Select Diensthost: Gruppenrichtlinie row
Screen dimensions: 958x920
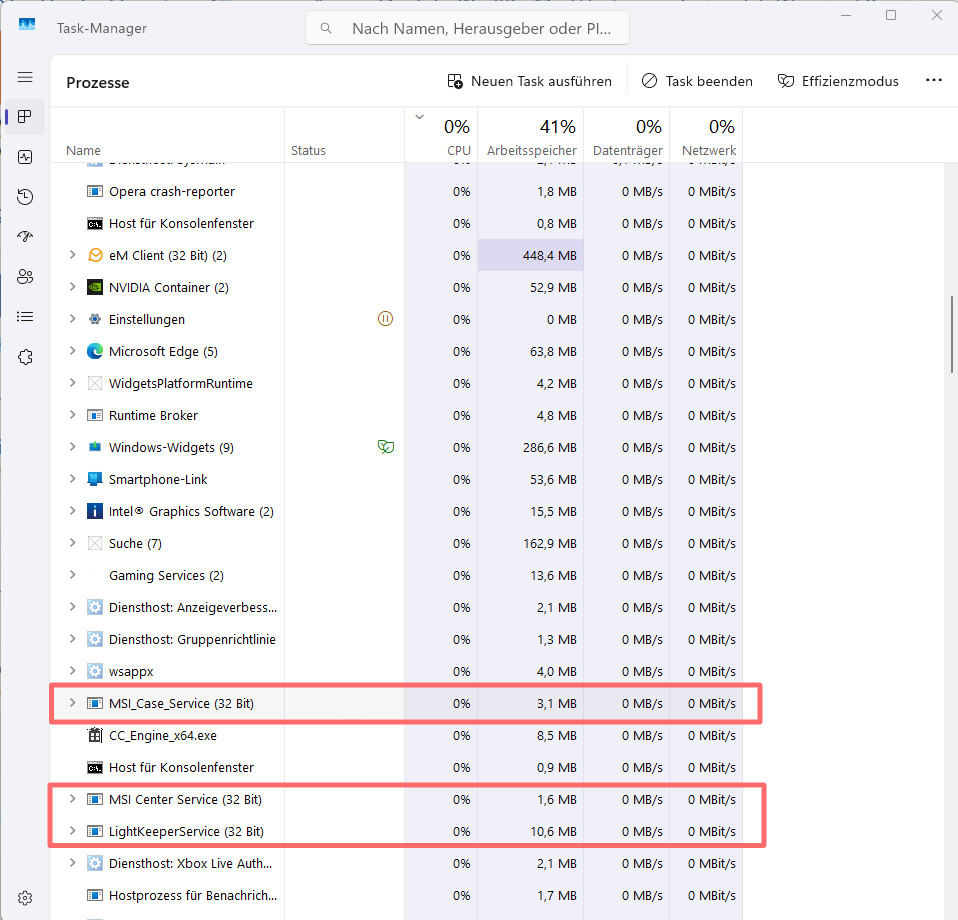(x=396, y=640)
